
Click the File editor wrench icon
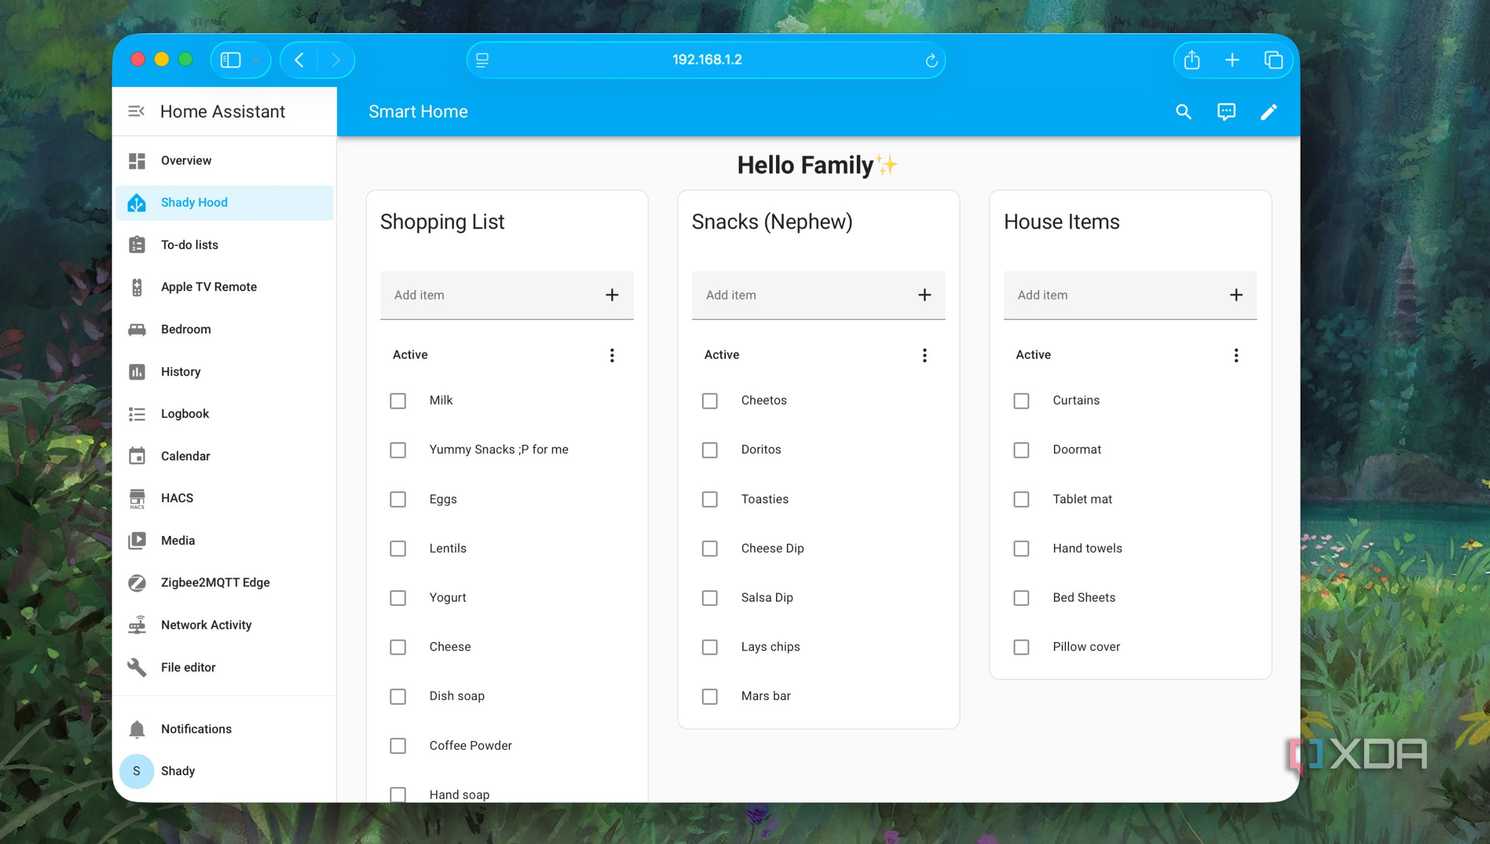(x=137, y=667)
